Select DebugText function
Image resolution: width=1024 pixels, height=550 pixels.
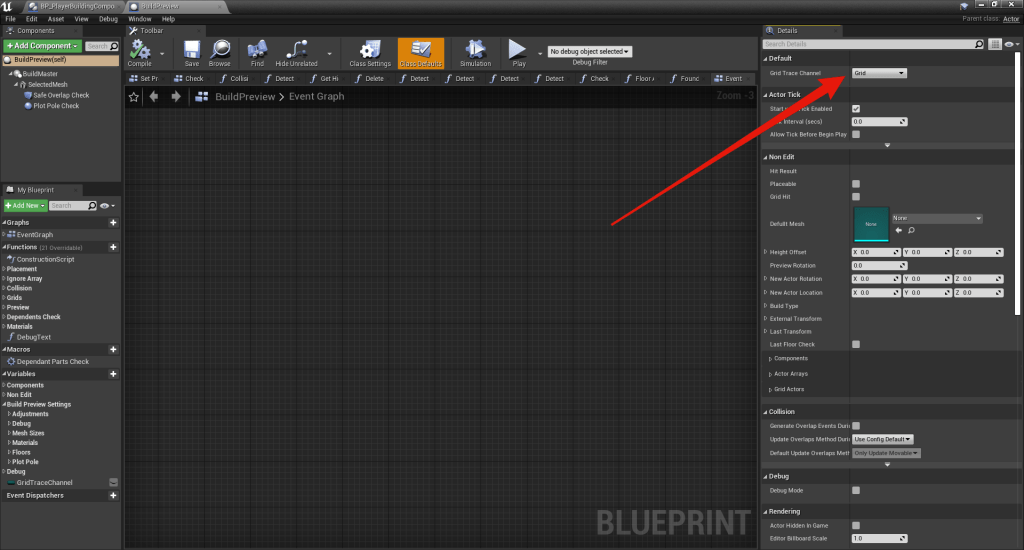33,337
